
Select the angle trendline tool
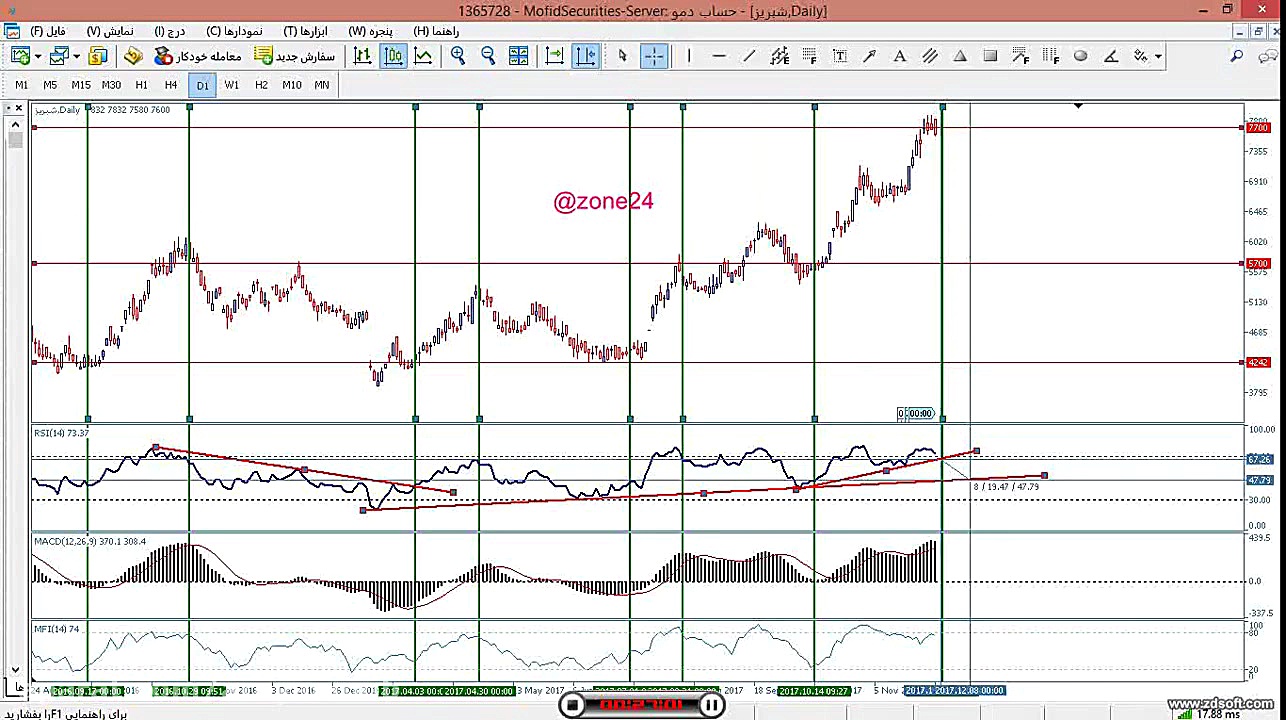coord(1110,56)
